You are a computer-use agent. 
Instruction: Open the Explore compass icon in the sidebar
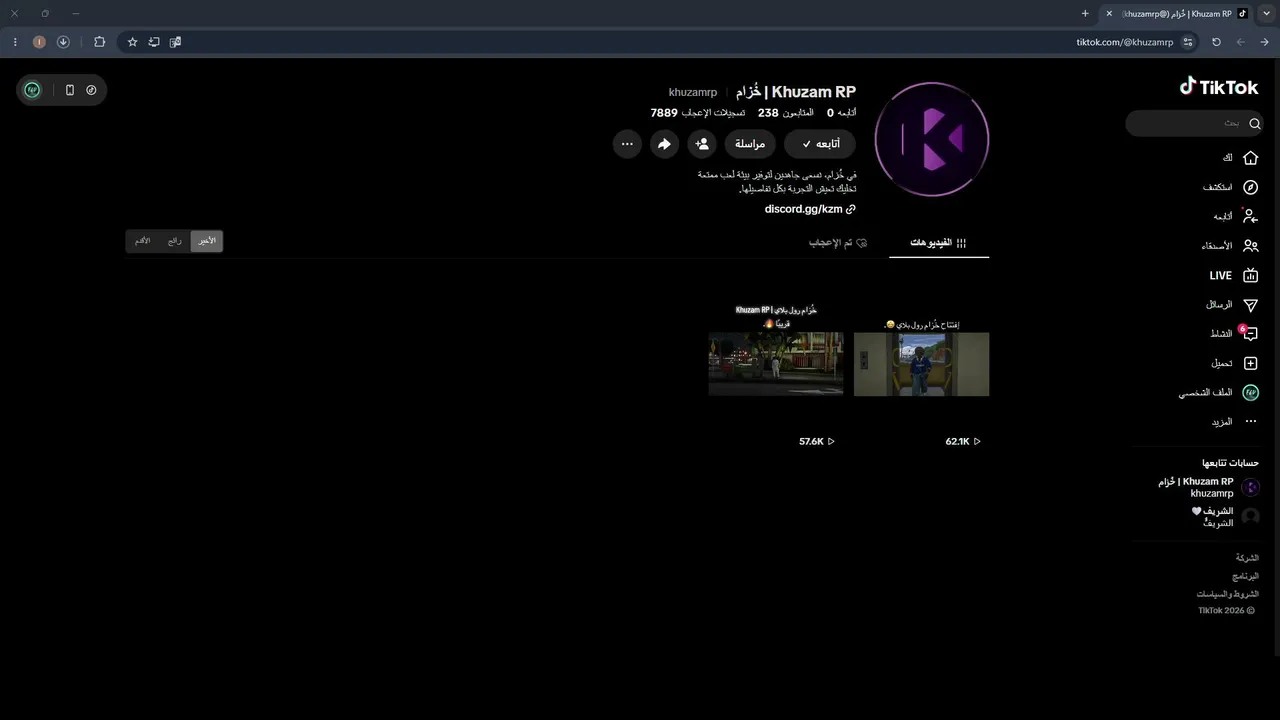[1250, 187]
